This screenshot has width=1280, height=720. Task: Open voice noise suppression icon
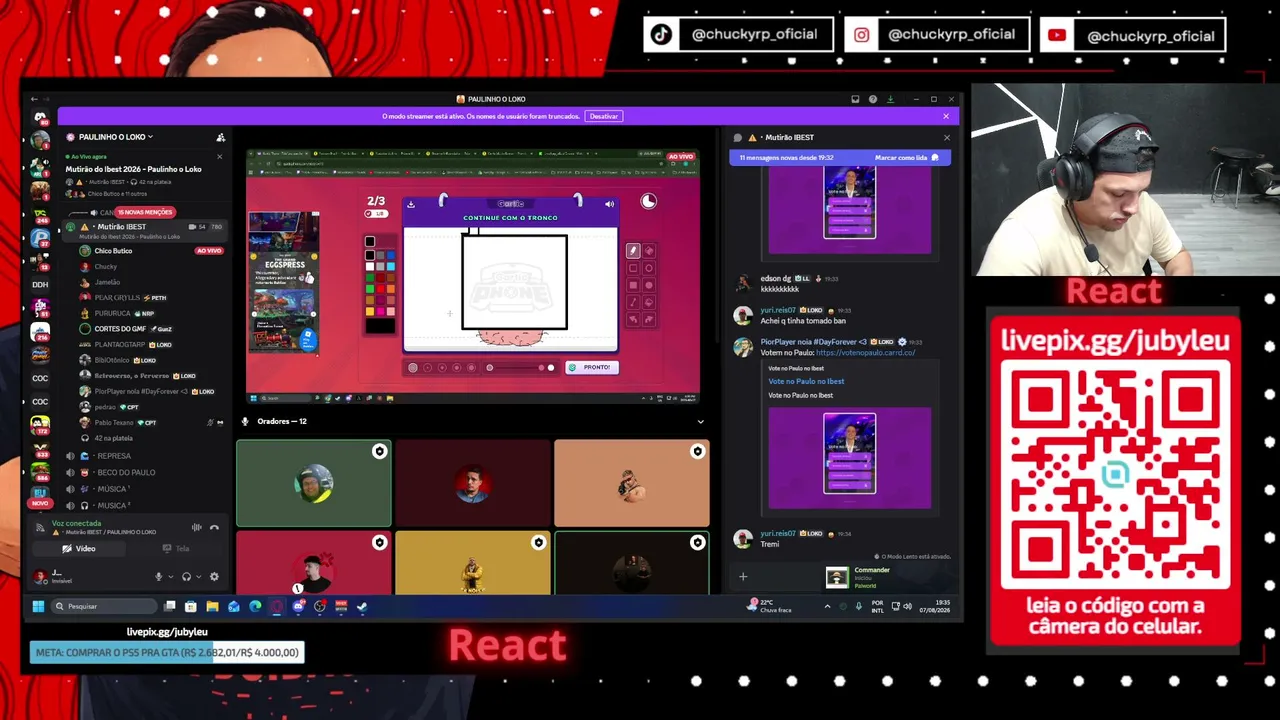(x=197, y=527)
